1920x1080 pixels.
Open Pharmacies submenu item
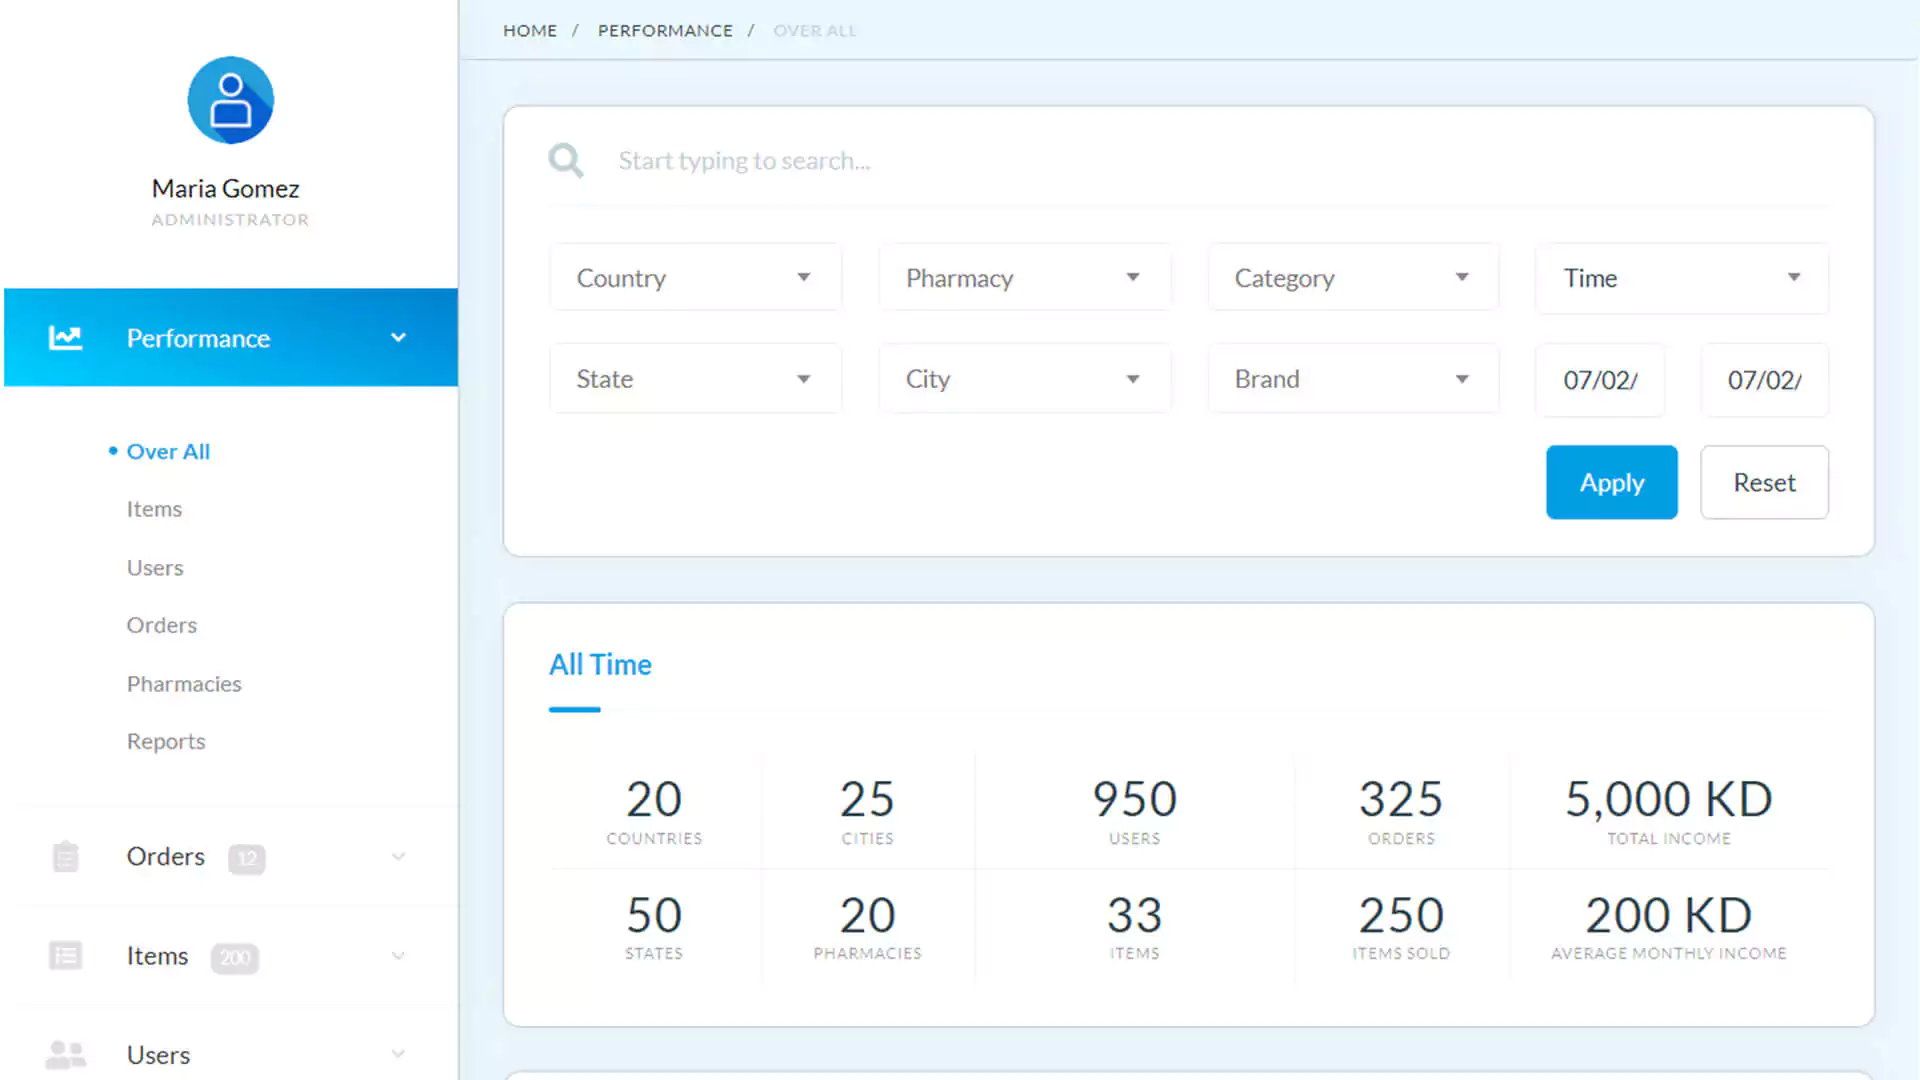click(x=184, y=684)
